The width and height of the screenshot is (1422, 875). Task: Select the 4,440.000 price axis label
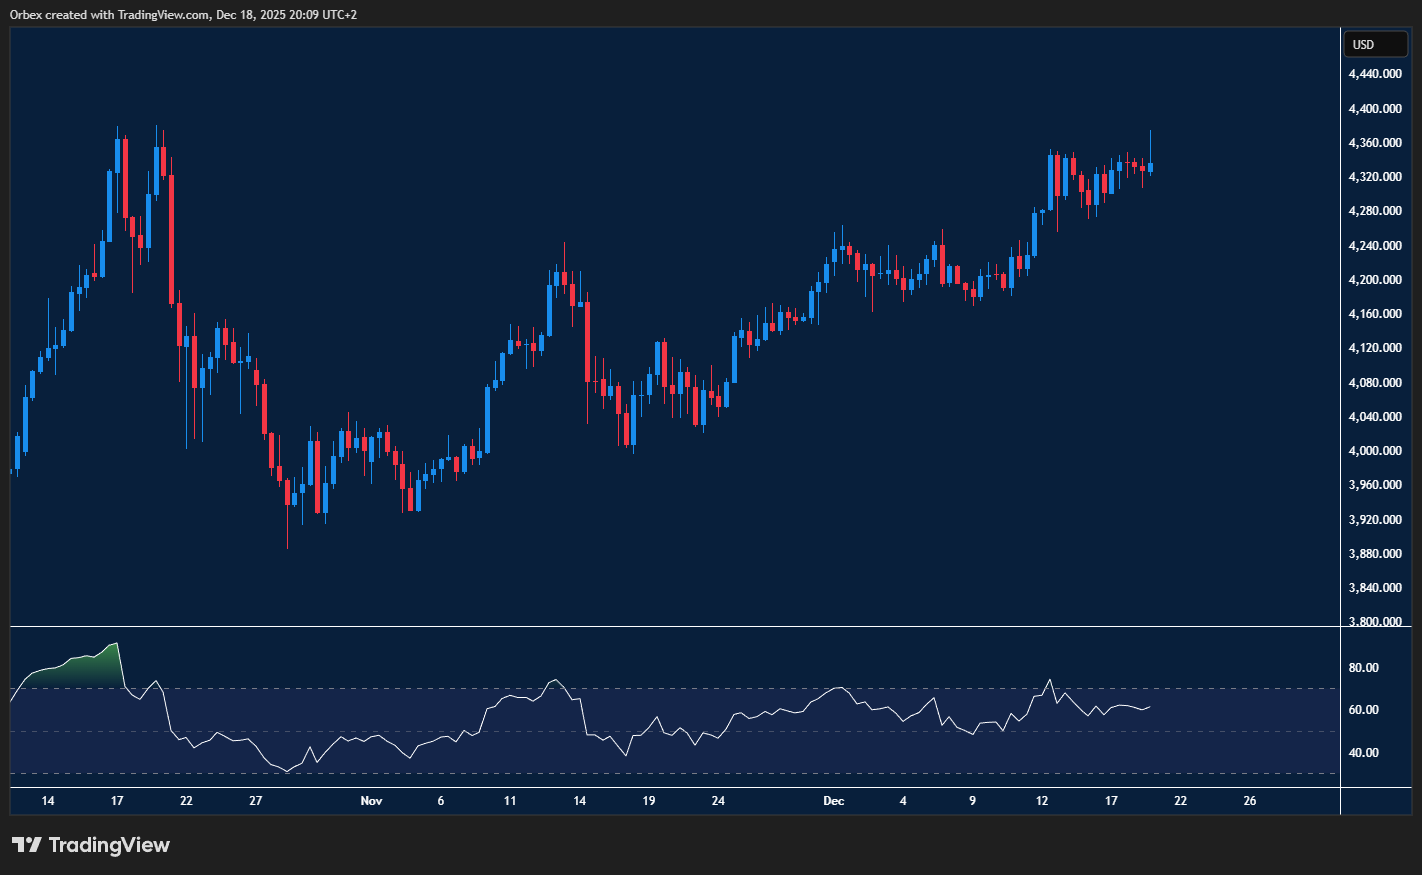point(1375,74)
